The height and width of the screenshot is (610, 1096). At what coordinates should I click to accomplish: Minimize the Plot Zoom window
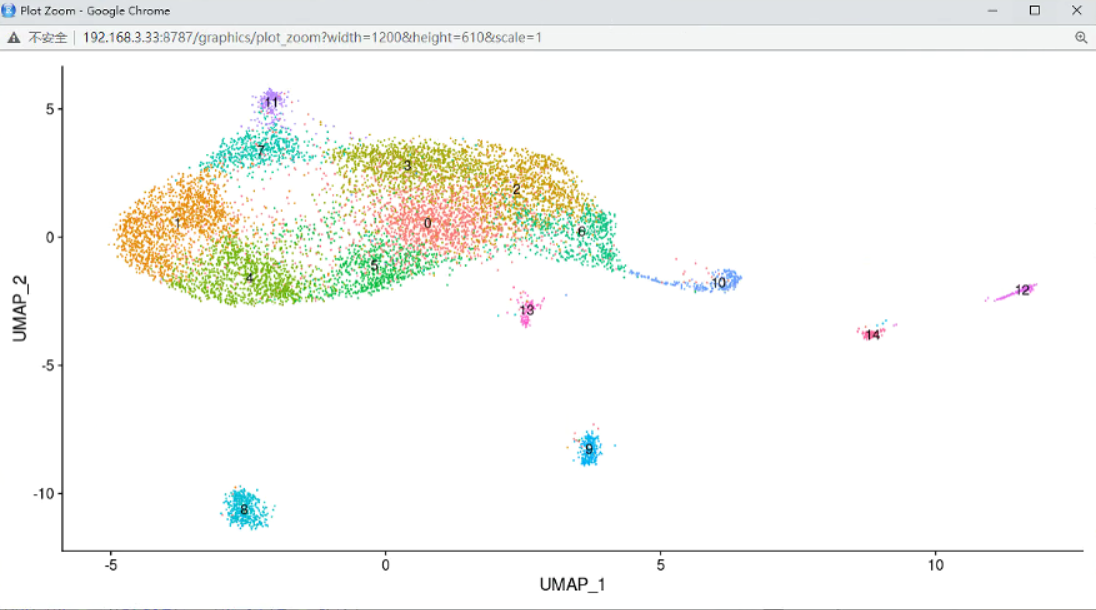(990, 10)
